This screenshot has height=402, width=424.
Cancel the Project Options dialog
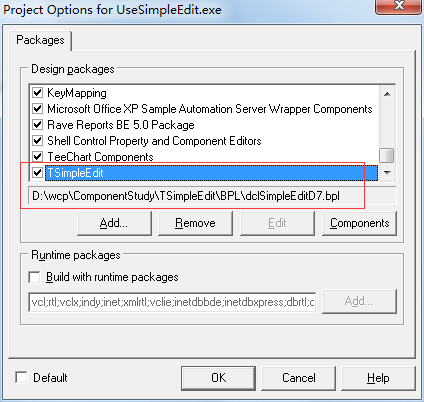pyautogui.click(x=299, y=378)
